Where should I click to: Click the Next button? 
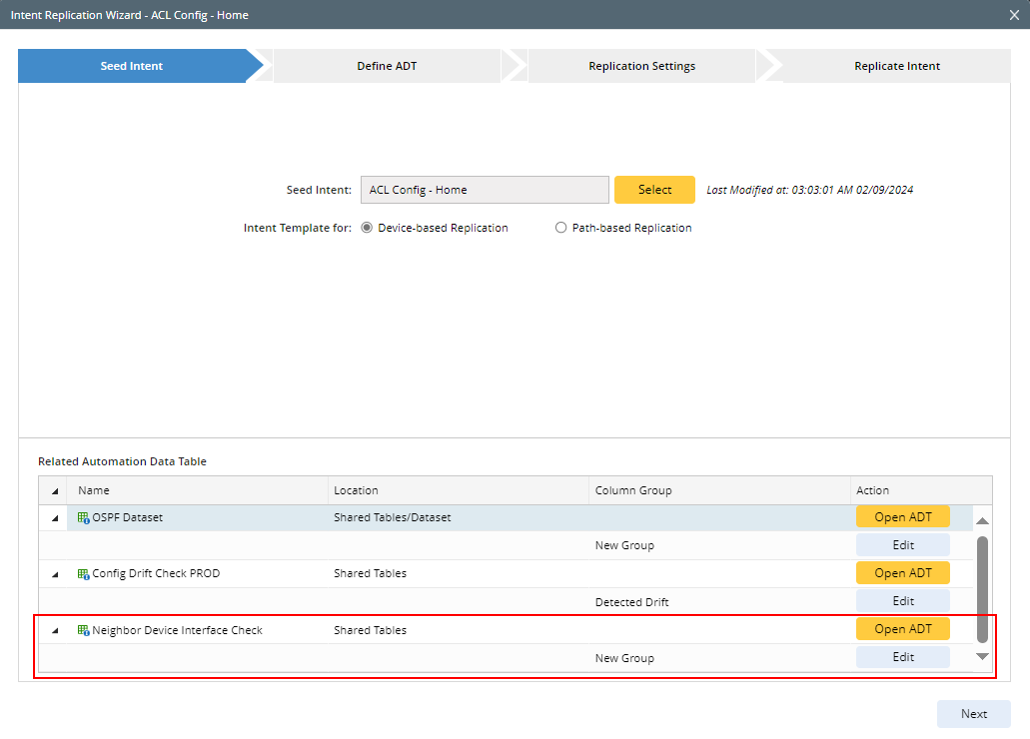coord(973,714)
